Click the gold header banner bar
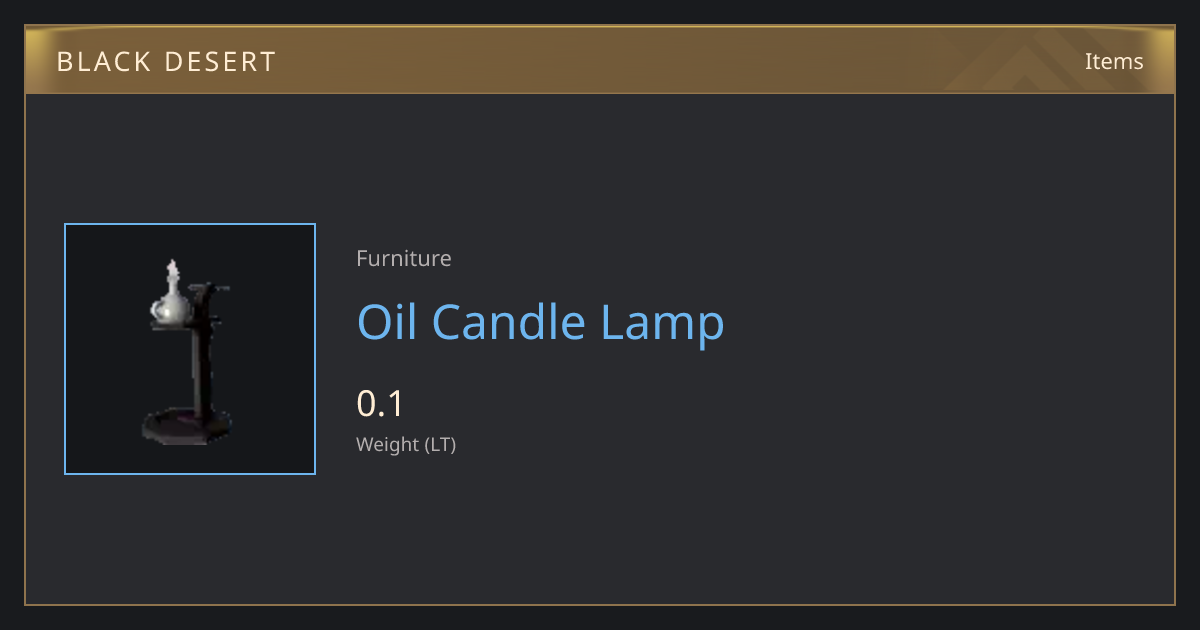Screen dimensions: 1200x630 click(x=600, y=61)
